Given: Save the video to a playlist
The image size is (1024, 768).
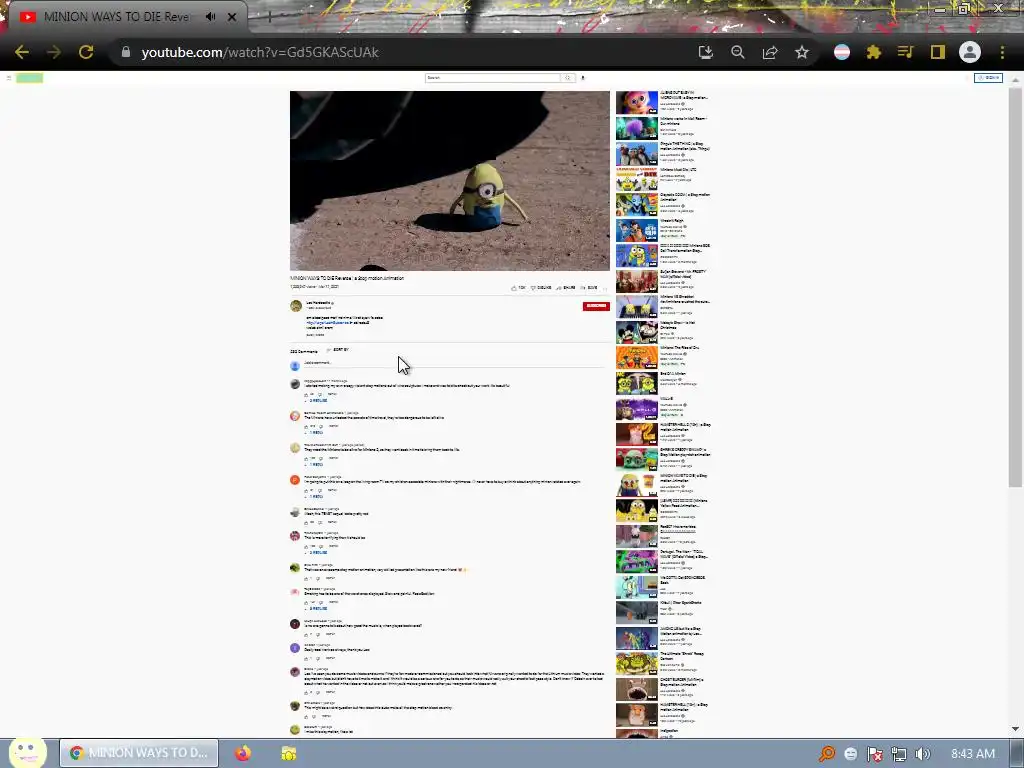Looking at the screenshot, I should (x=589, y=287).
